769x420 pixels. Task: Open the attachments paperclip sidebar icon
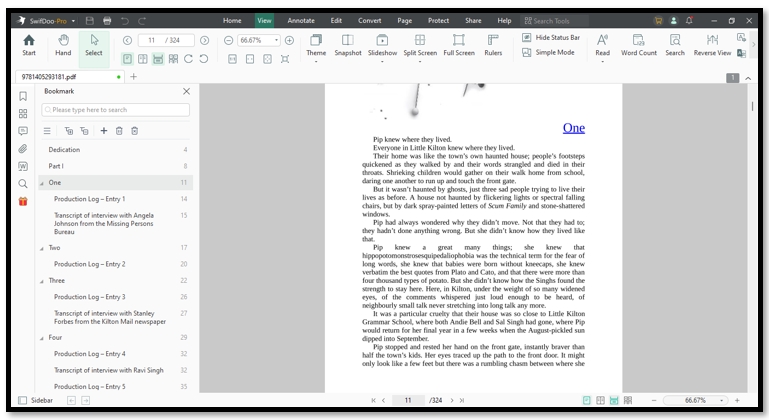coord(23,149)
